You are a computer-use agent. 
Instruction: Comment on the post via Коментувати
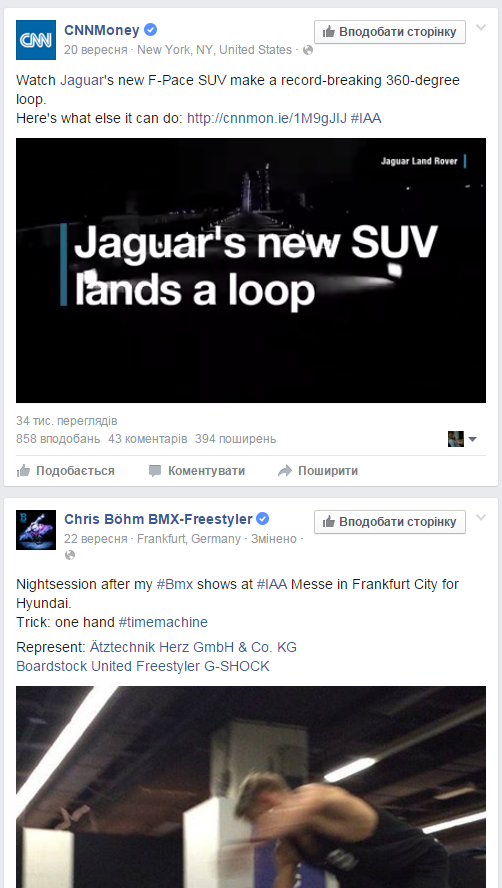click(x=197, y=471)
